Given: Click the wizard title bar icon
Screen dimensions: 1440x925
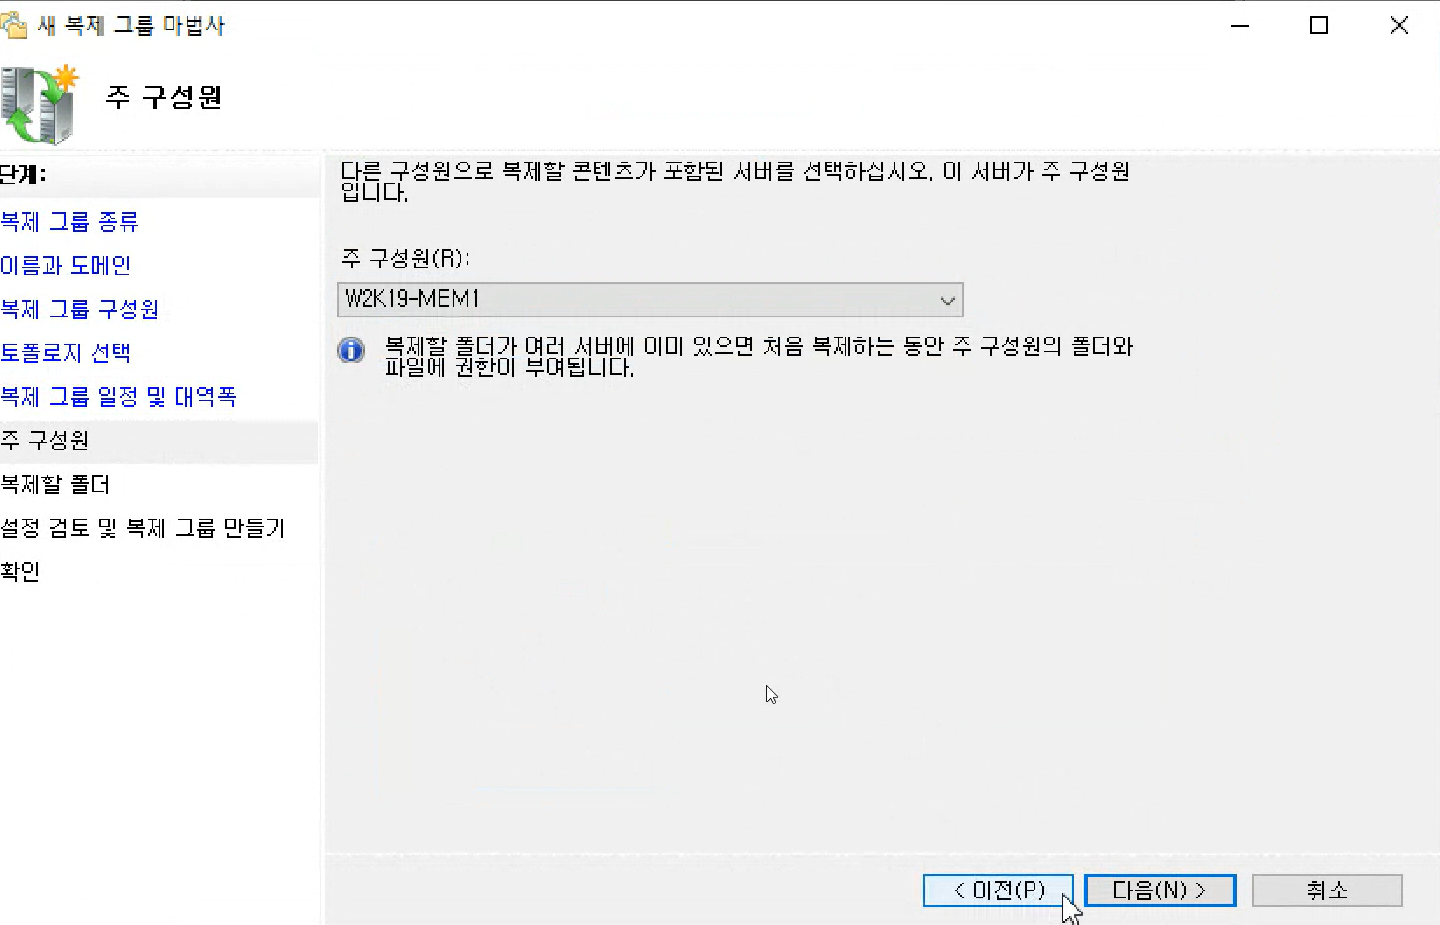Looking at the screenshot, I should pyautogui.click(x=14, y=25).
